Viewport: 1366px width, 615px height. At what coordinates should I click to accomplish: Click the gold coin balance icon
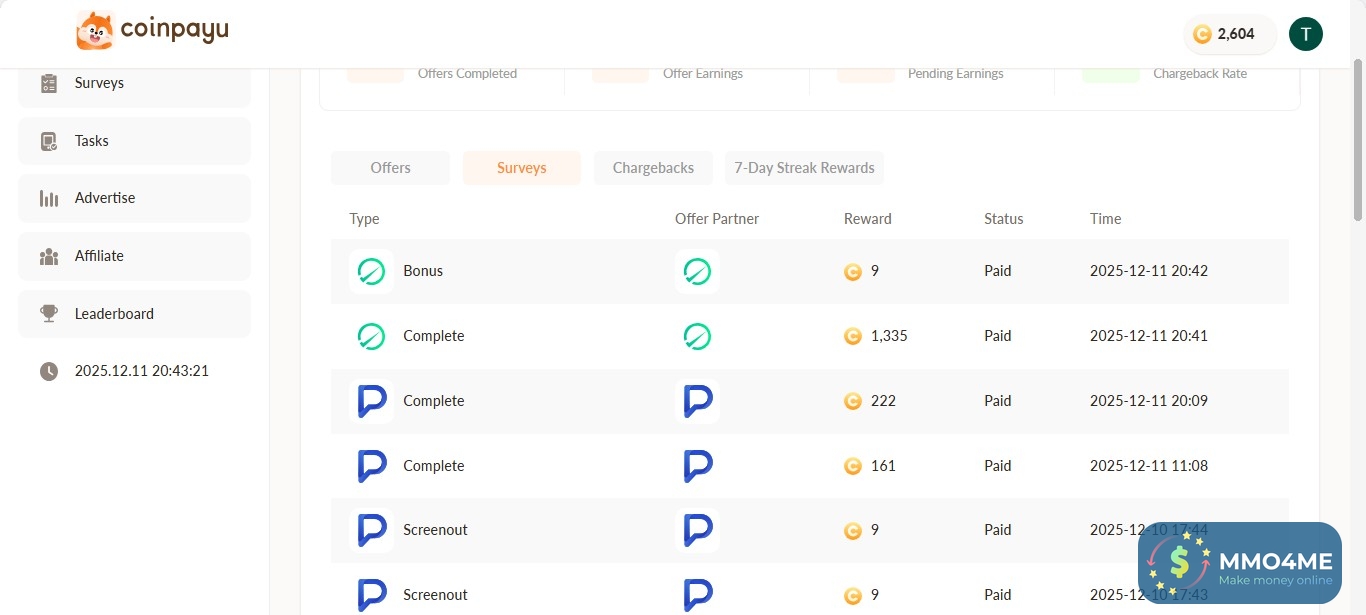1203,33
